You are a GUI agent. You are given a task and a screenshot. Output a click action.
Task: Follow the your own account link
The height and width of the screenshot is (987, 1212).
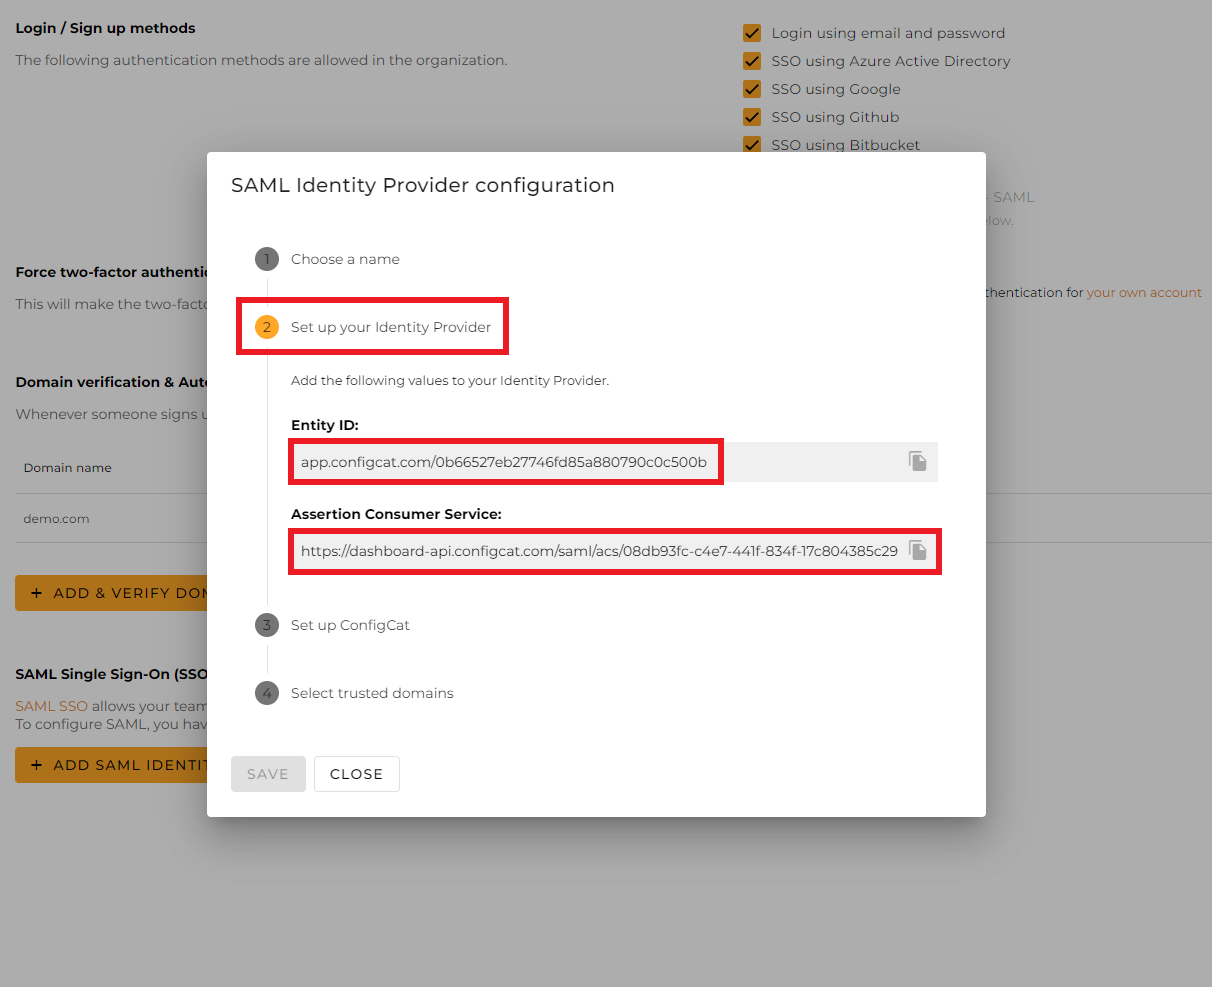click(1144, 292)
